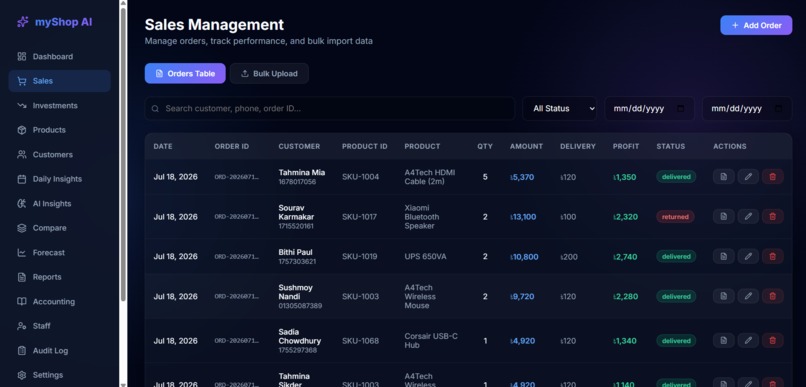The image size is (806, 387).
Task: Click the Compare layers icon
Action: [x=22, y=228]
